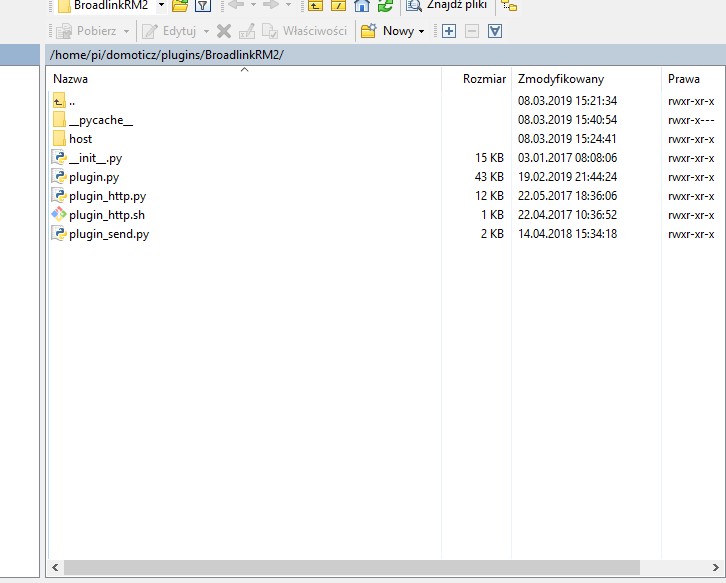Image resolution: width=726 pixels, height=583 pixels.
Task: Sort by Zmodyfikowany column header
Action: [x=561, y=79]
